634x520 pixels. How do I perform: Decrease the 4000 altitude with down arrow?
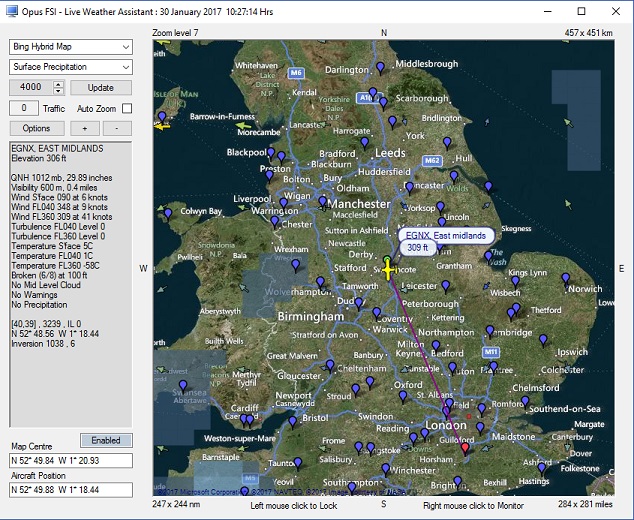point(58,91)
